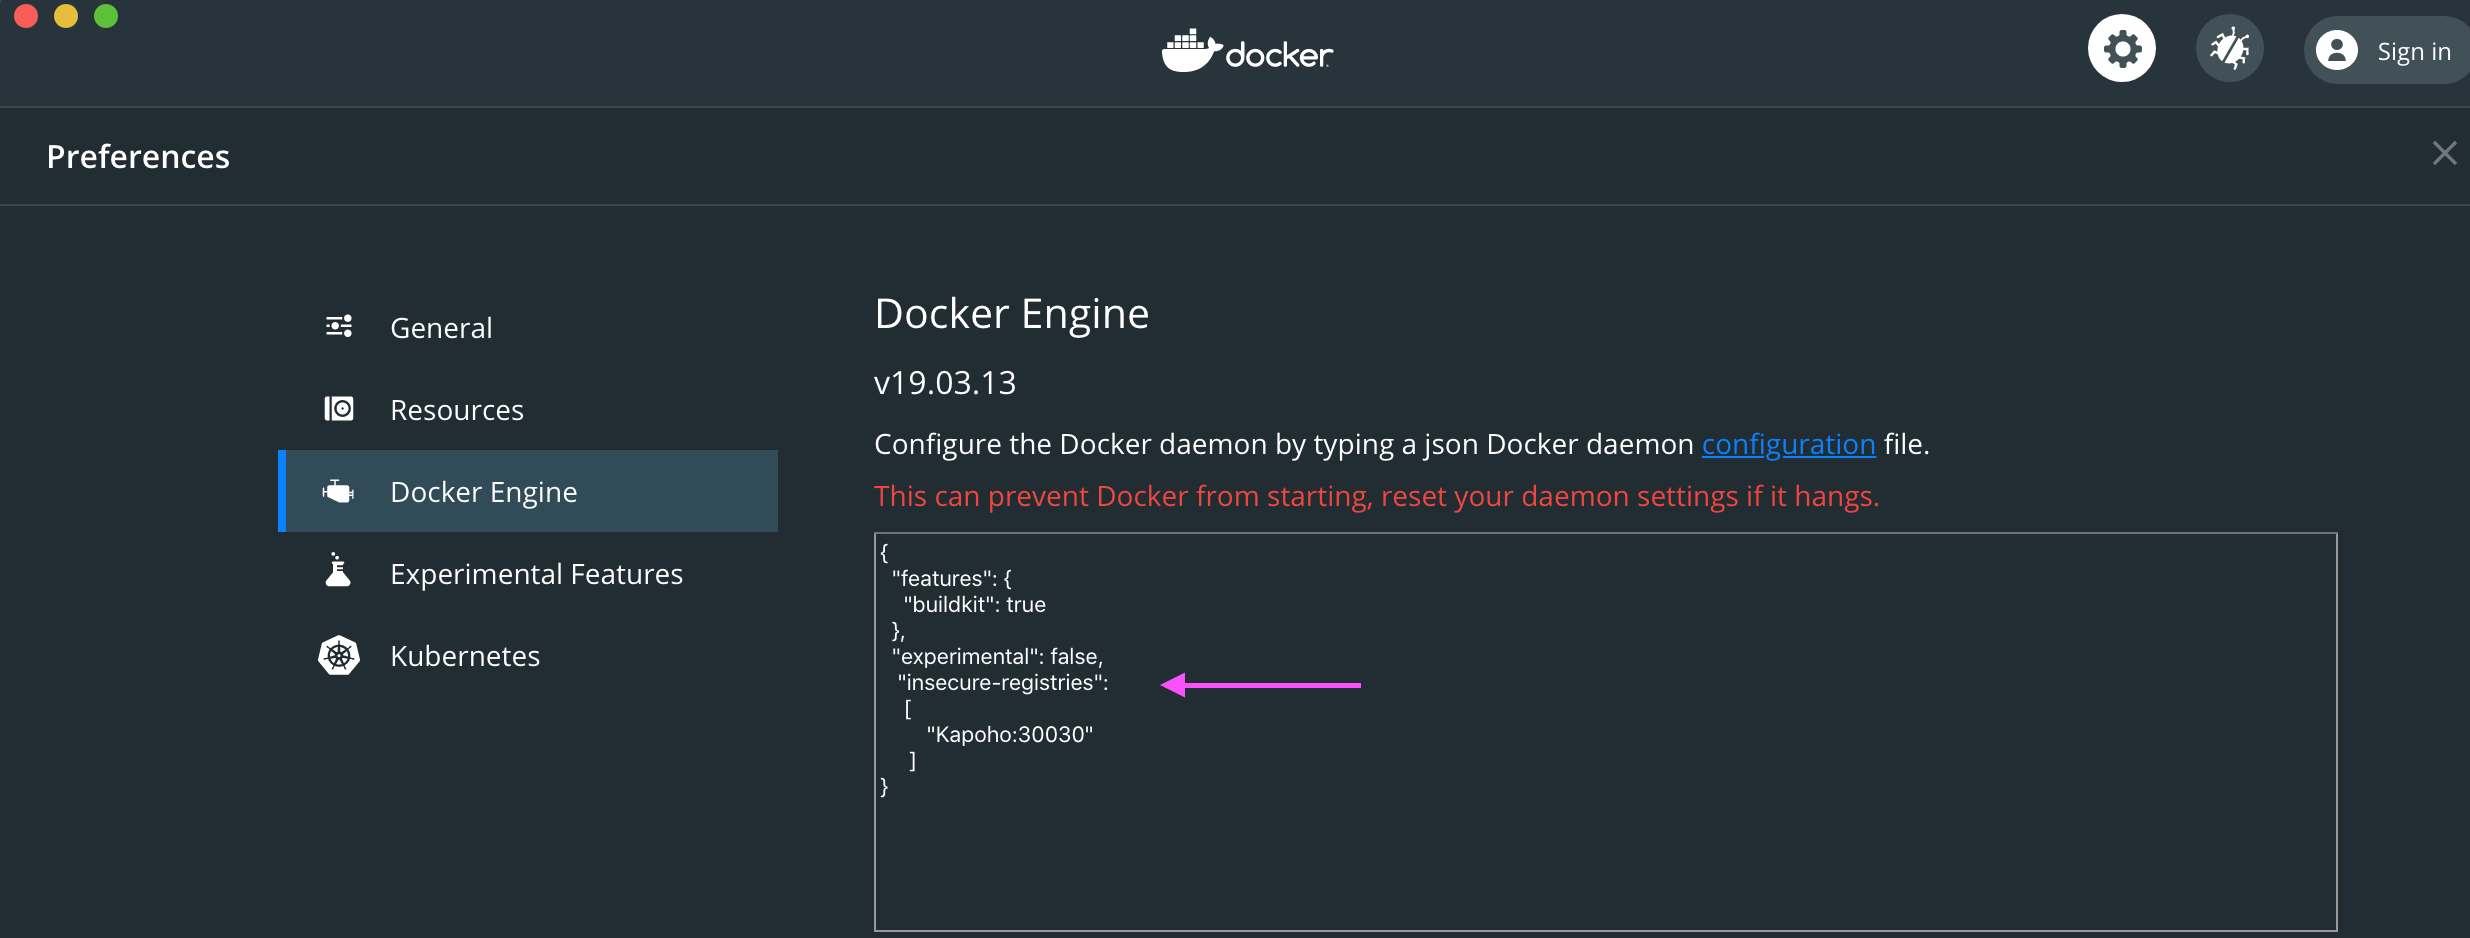This screenshot has height=938, width=2470.
Task: Follow the configuration hyperlink
Action: (x=1788, y=444)
